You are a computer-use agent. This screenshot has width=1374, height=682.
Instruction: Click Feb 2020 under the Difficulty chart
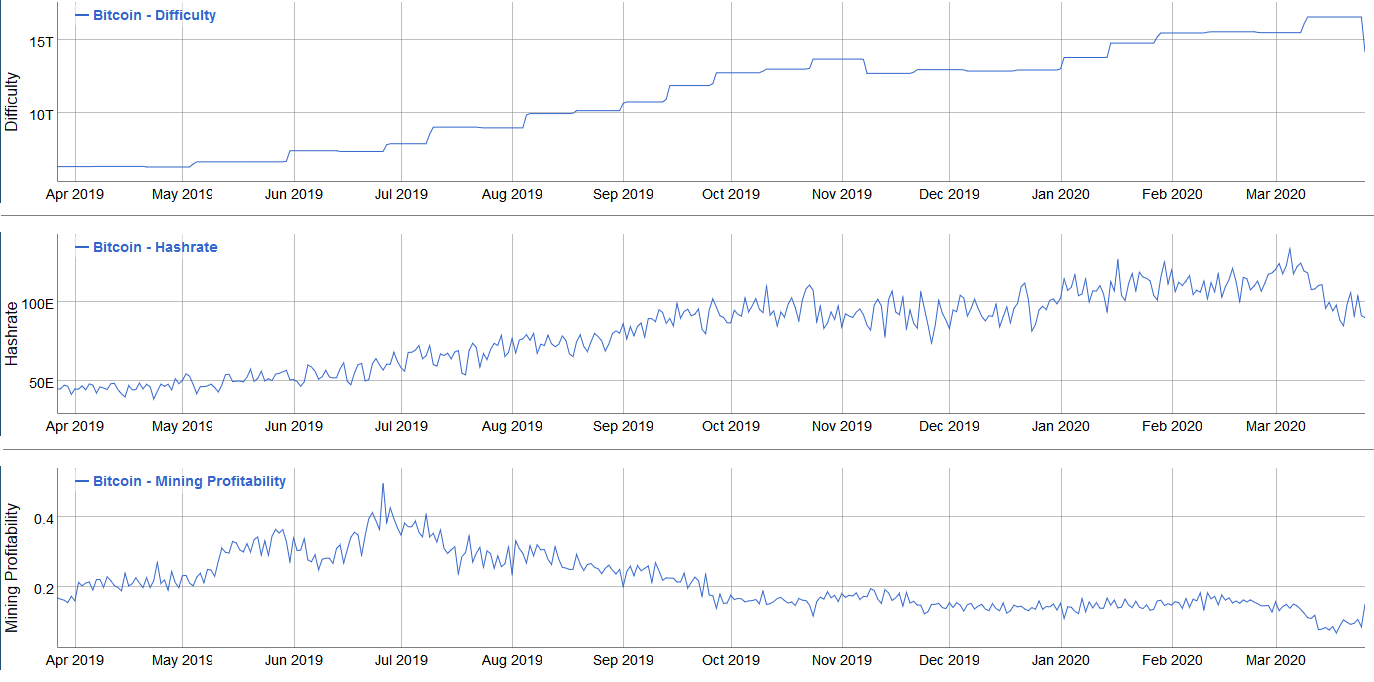(1172, 194)
